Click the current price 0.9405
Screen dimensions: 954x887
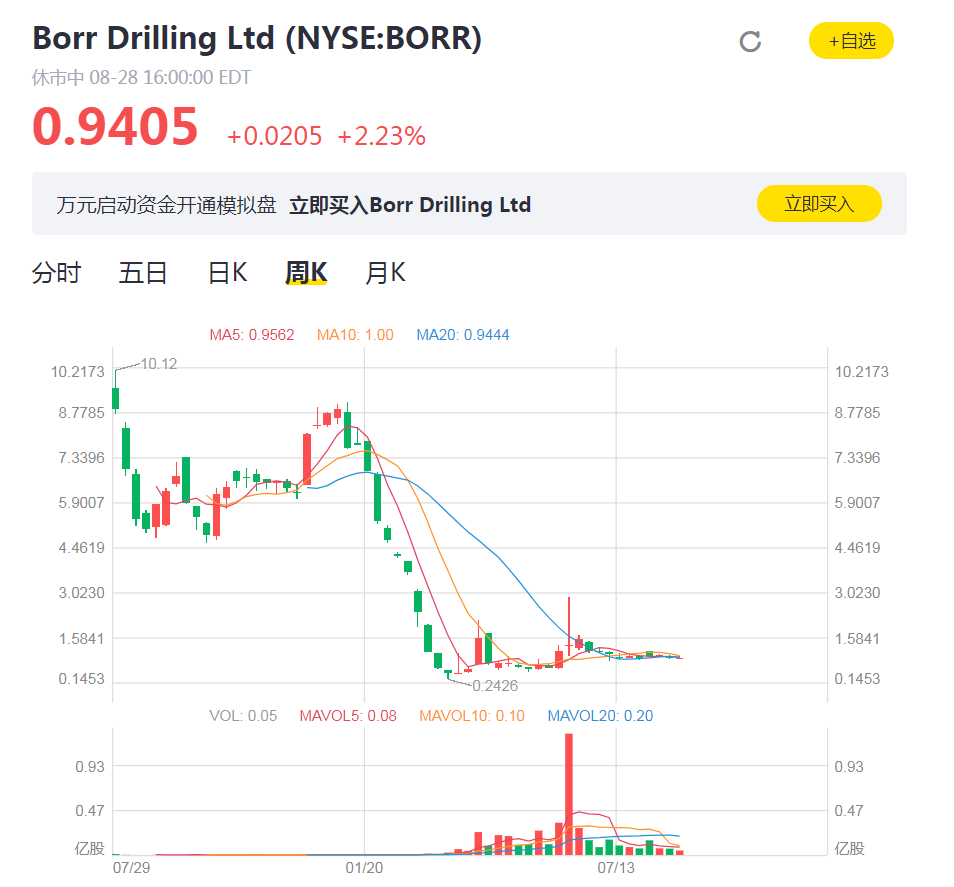coord(115,127)
